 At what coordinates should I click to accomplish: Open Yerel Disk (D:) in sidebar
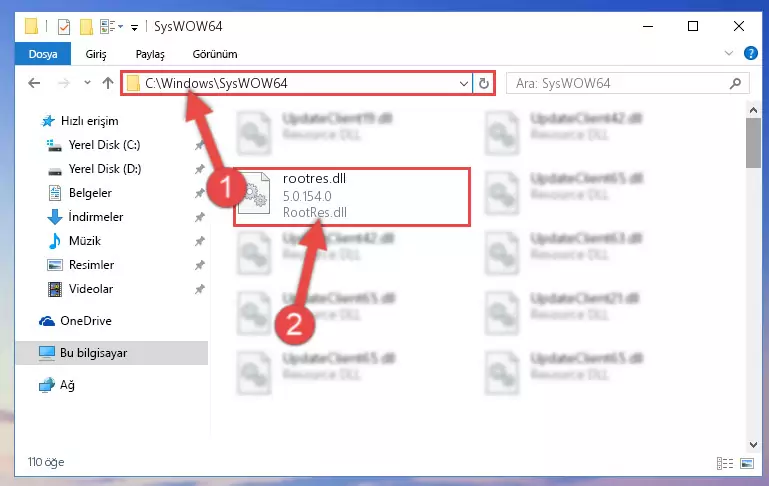click(x=104, y=169)
